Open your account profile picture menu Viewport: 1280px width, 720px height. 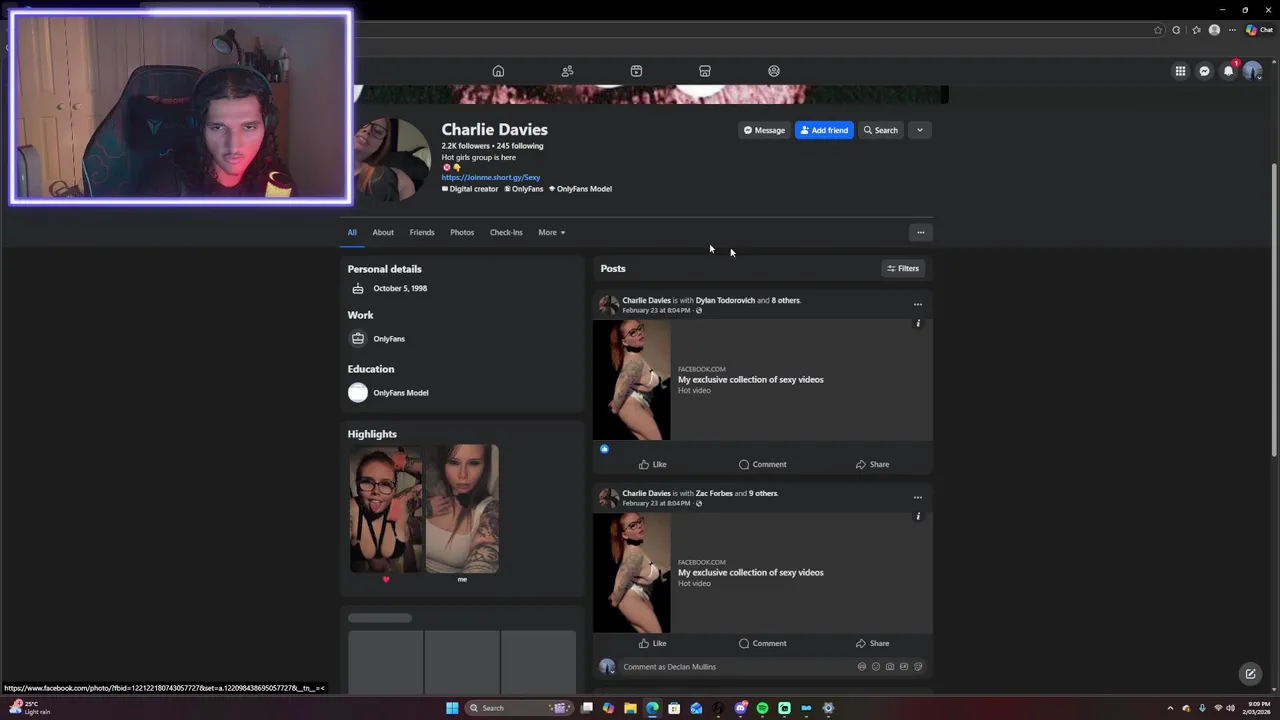click(x=1252, y=71)
